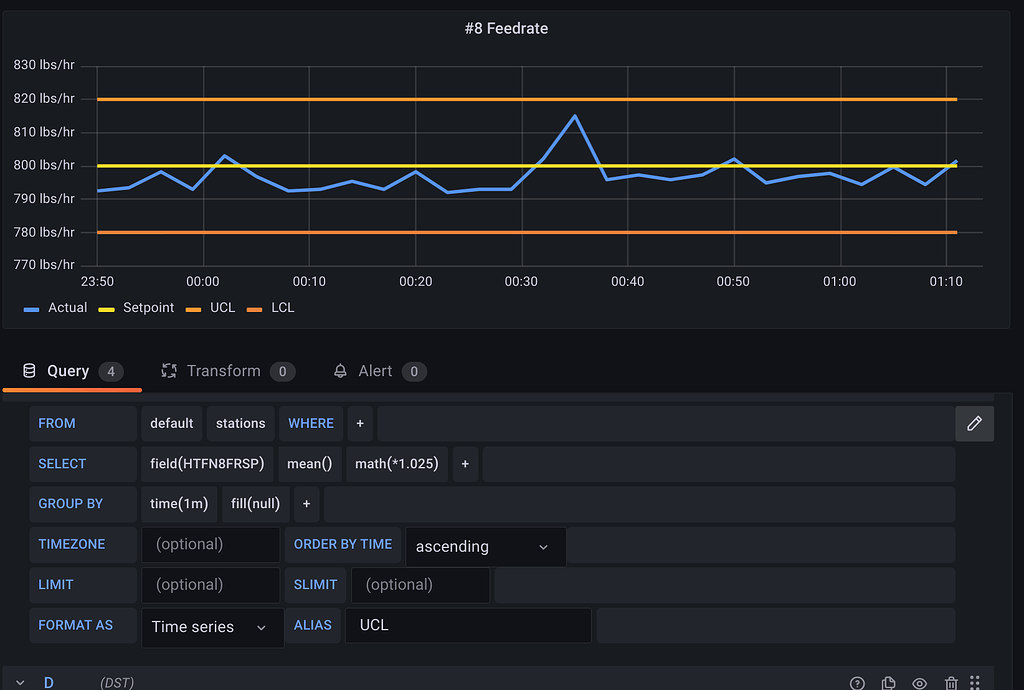Click the orange color bar next to UCL legend
This screenshot has height=690, width=1024.
click(x=193, y=307)
